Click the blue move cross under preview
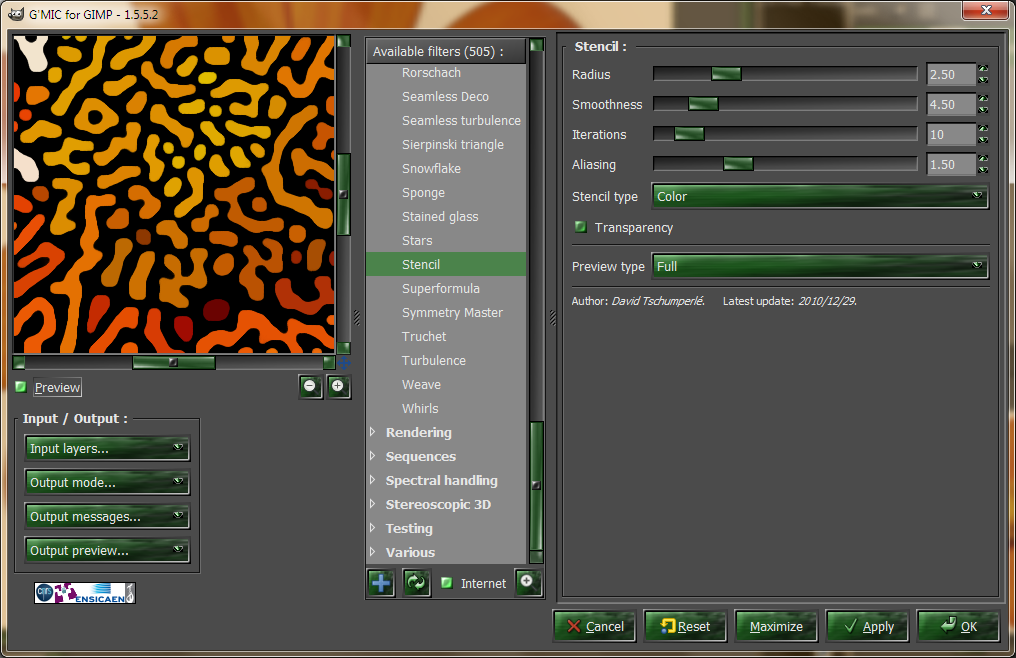1016x658 pixels. tap(344, 362)
